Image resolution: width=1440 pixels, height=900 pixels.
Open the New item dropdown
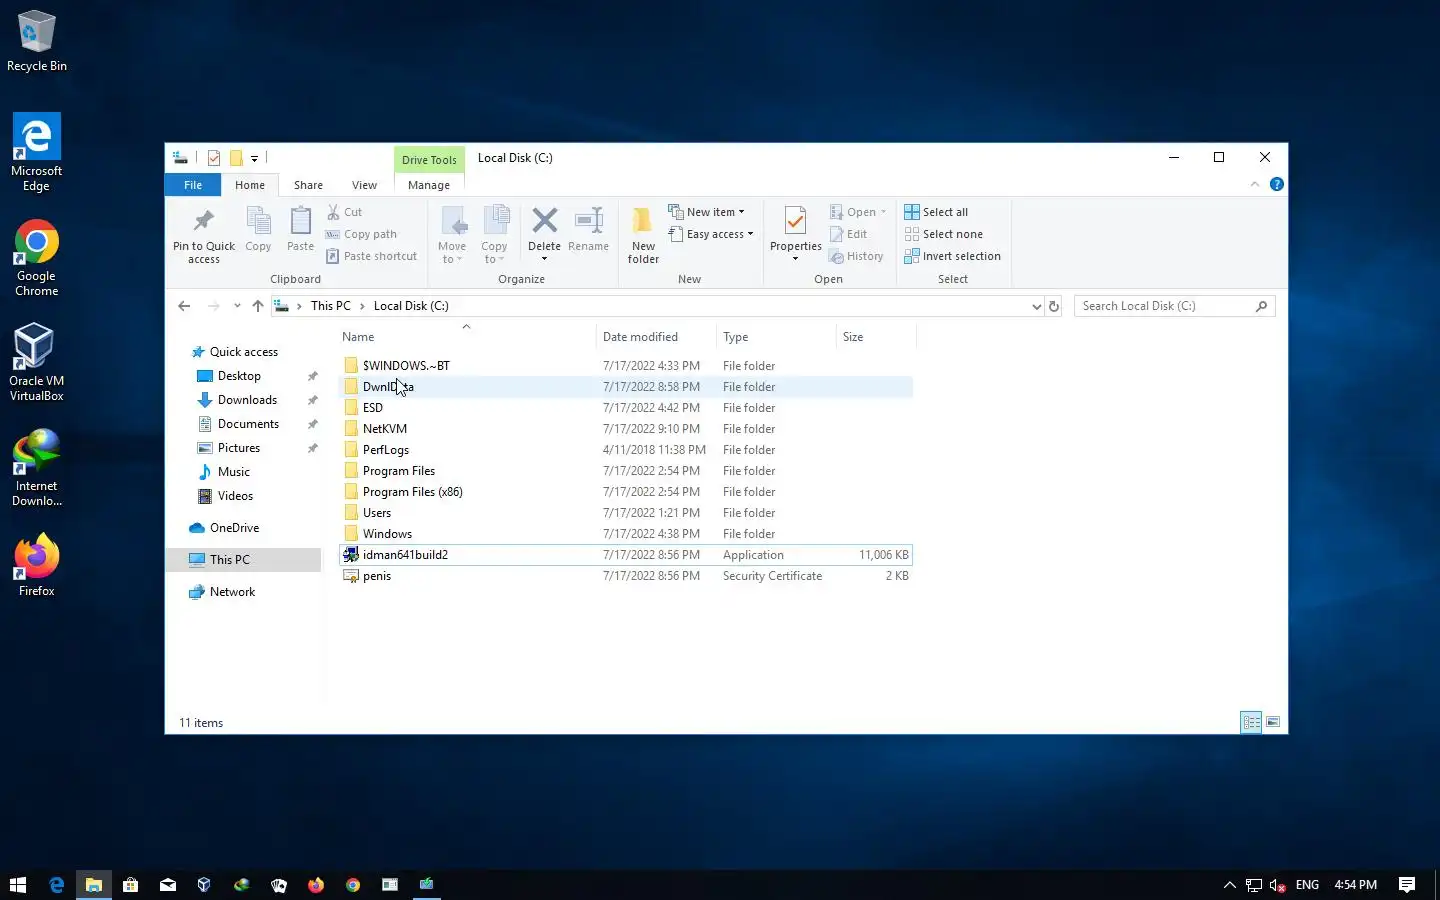point(706,212)
